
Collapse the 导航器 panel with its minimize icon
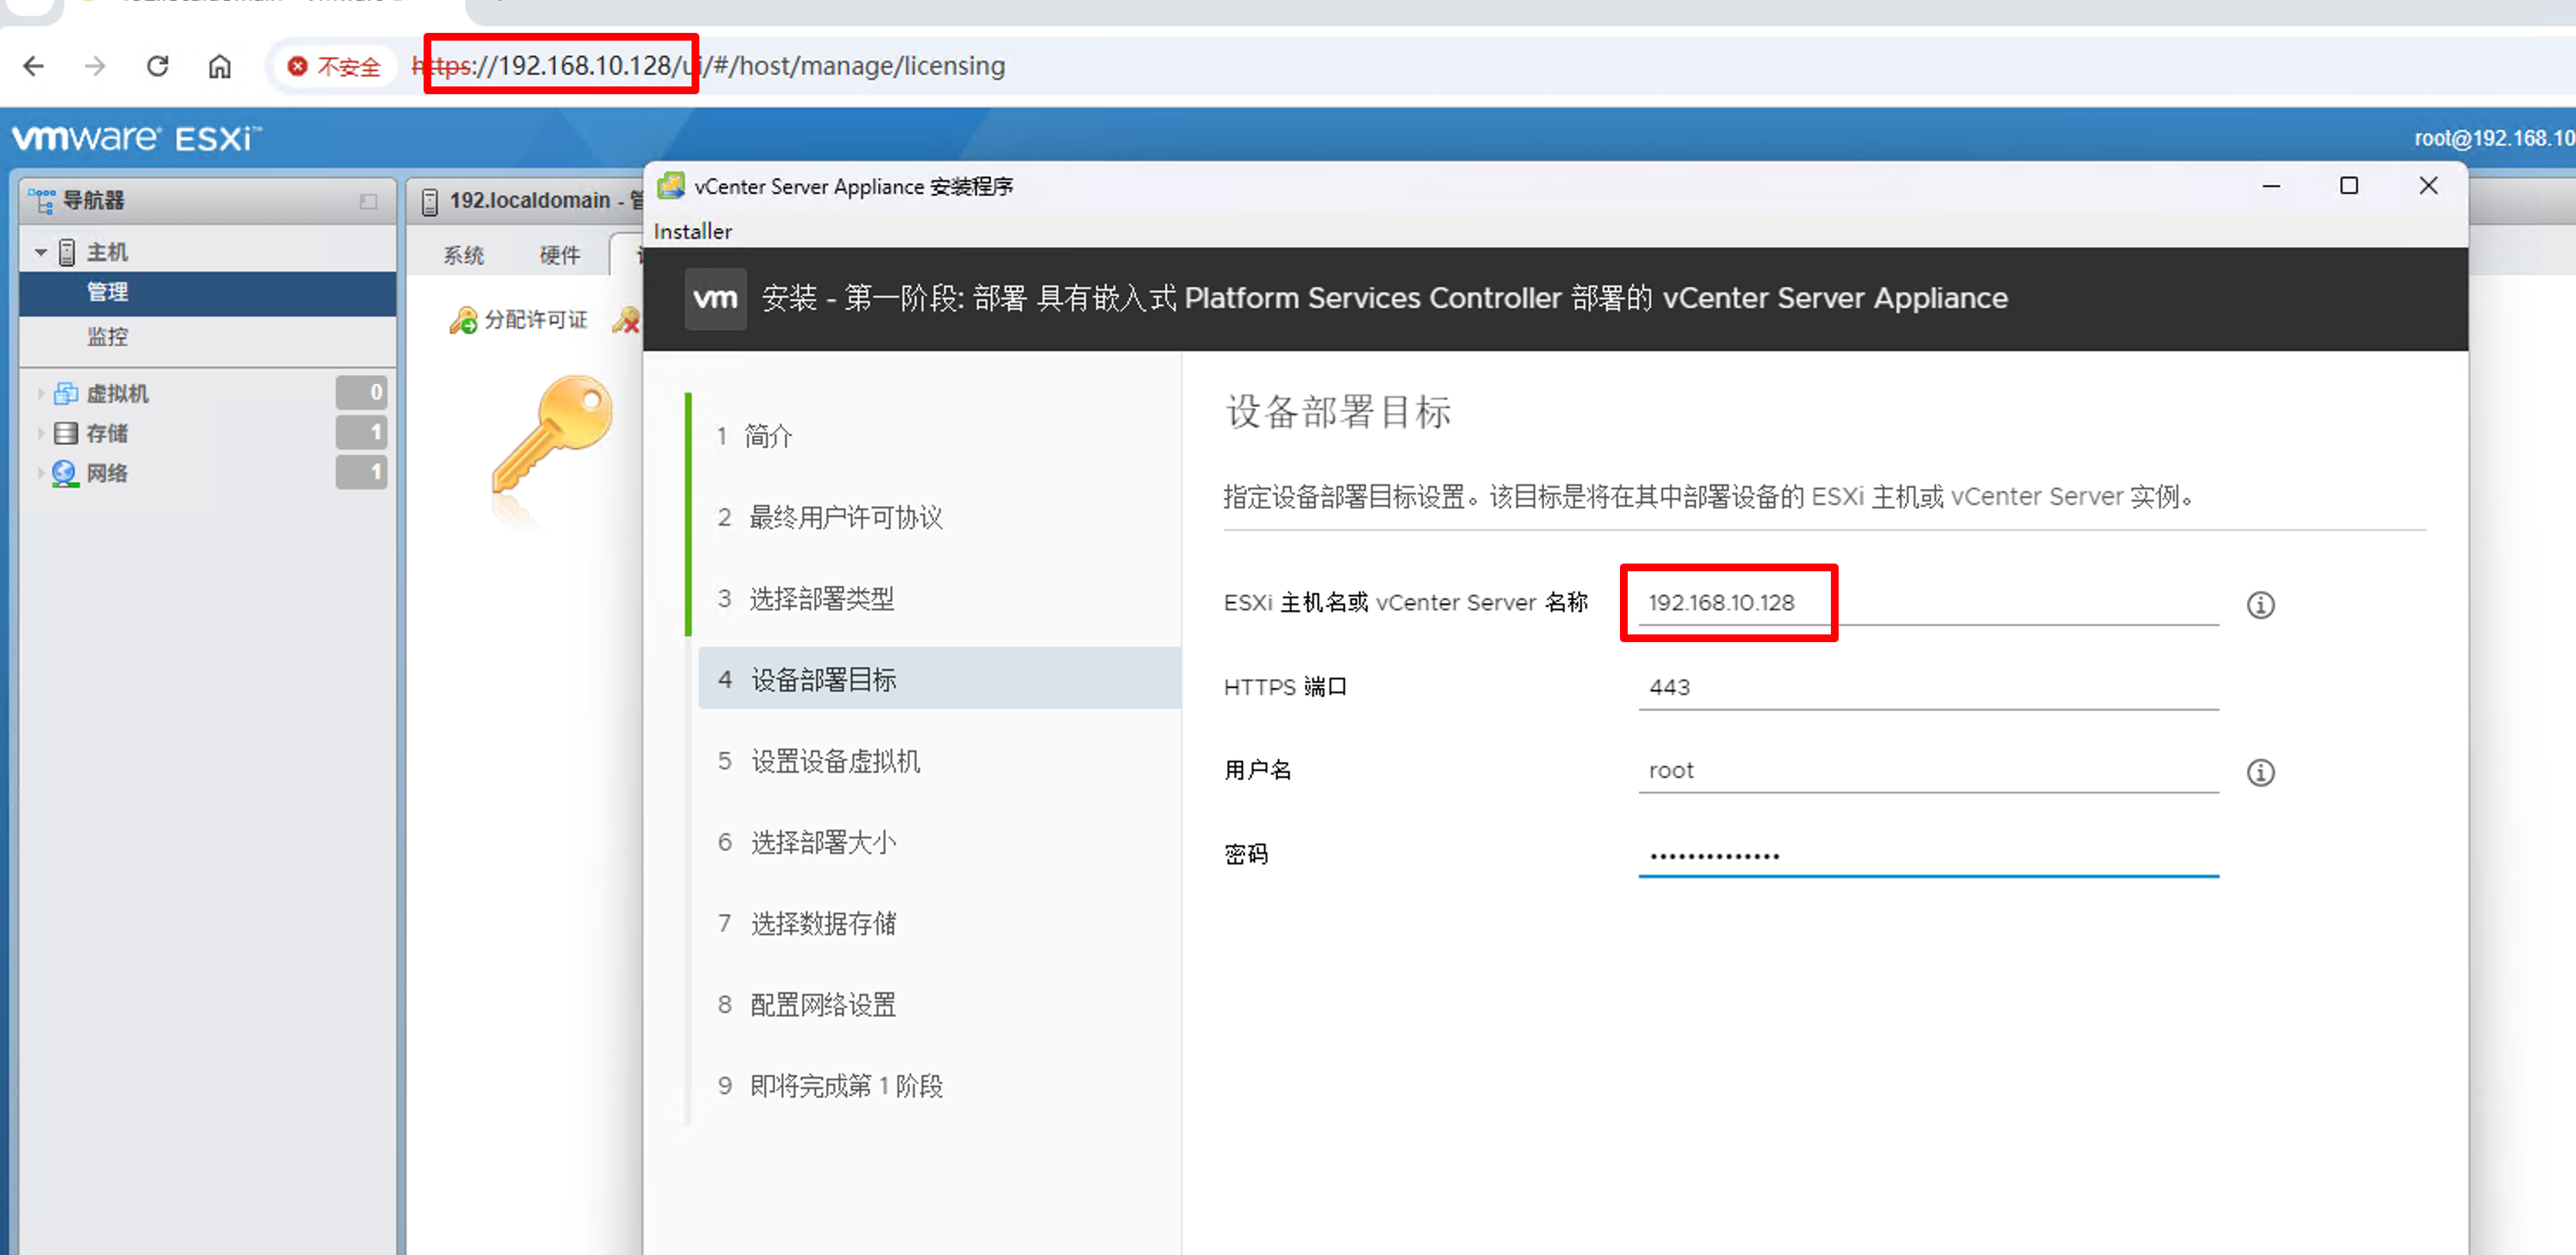[368, 201]
